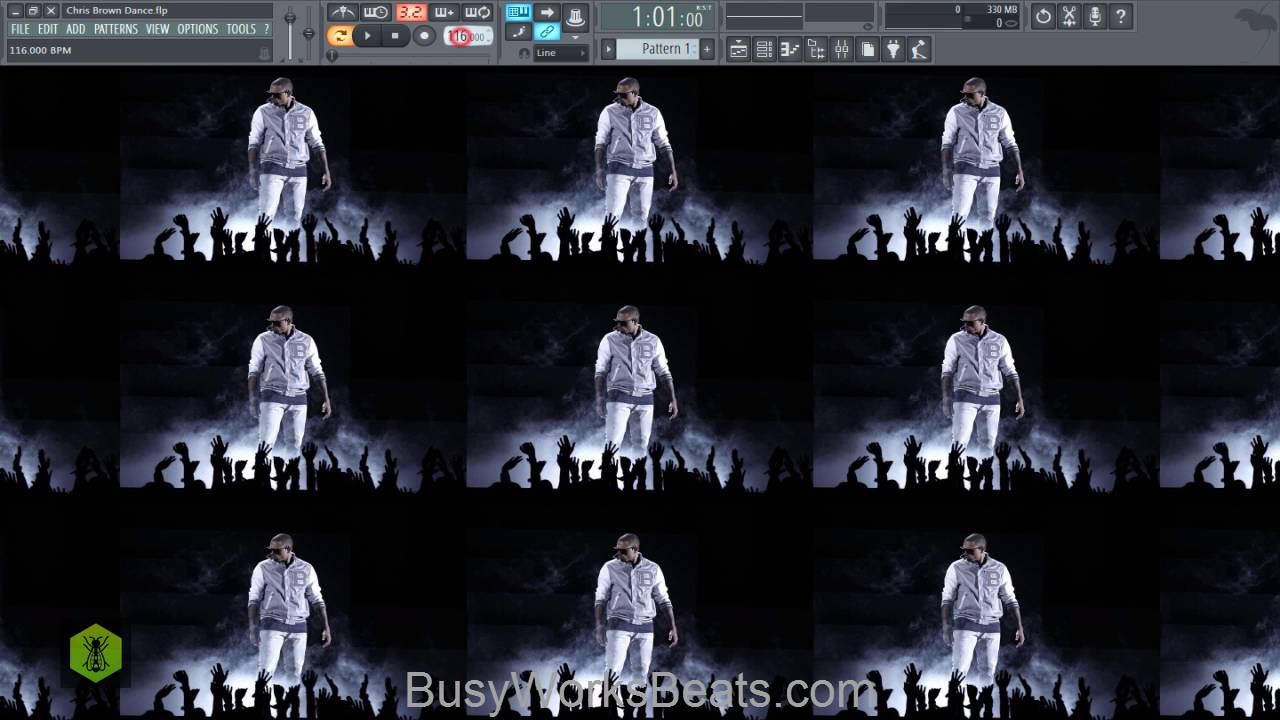Image resolution: width=1280 pixels, height=720 pixels.
Task: Toggle typing keyboard to piano icon
Action: (x=518, y=12)
